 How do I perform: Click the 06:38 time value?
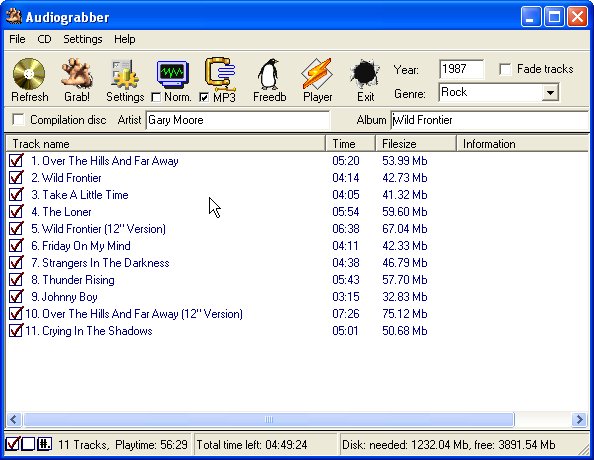[x=345, y=229]
